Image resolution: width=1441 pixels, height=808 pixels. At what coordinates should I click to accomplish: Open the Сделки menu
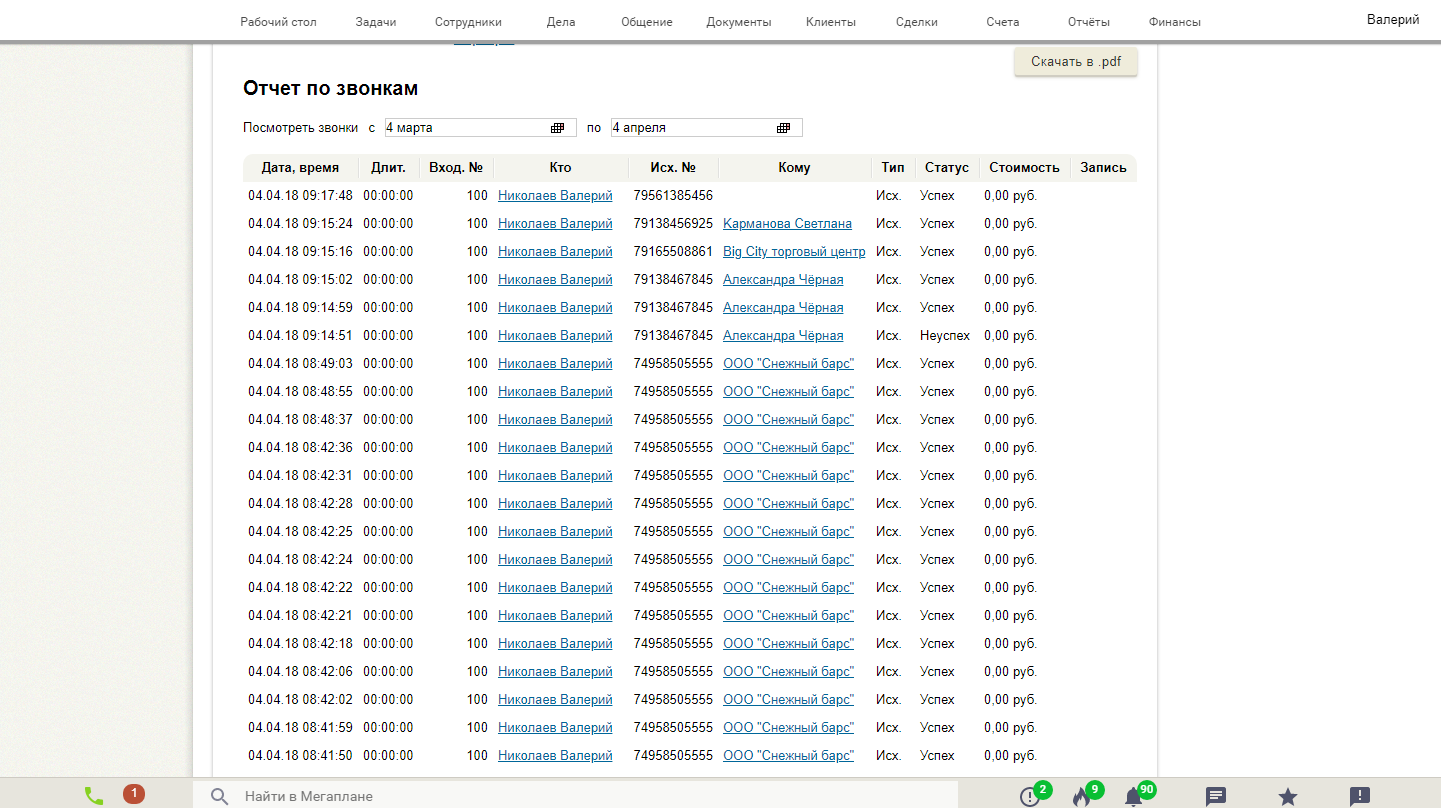917,22
